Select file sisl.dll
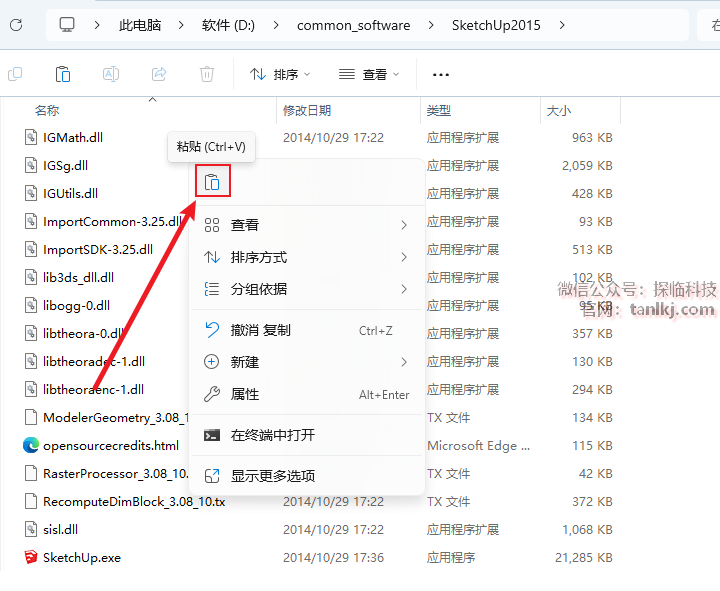The height and width of the screenshot is (591, 720). point(60,529)
